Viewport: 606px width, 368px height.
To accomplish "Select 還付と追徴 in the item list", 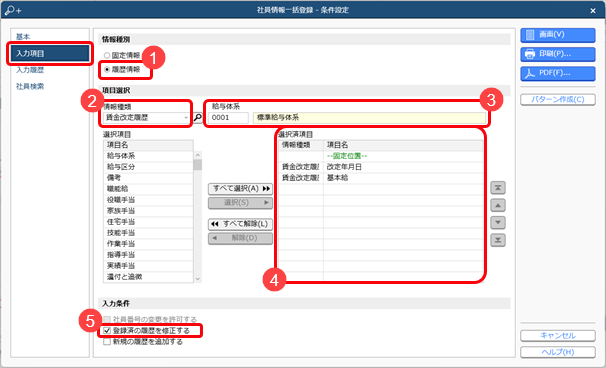I will [x=148, y=277].
